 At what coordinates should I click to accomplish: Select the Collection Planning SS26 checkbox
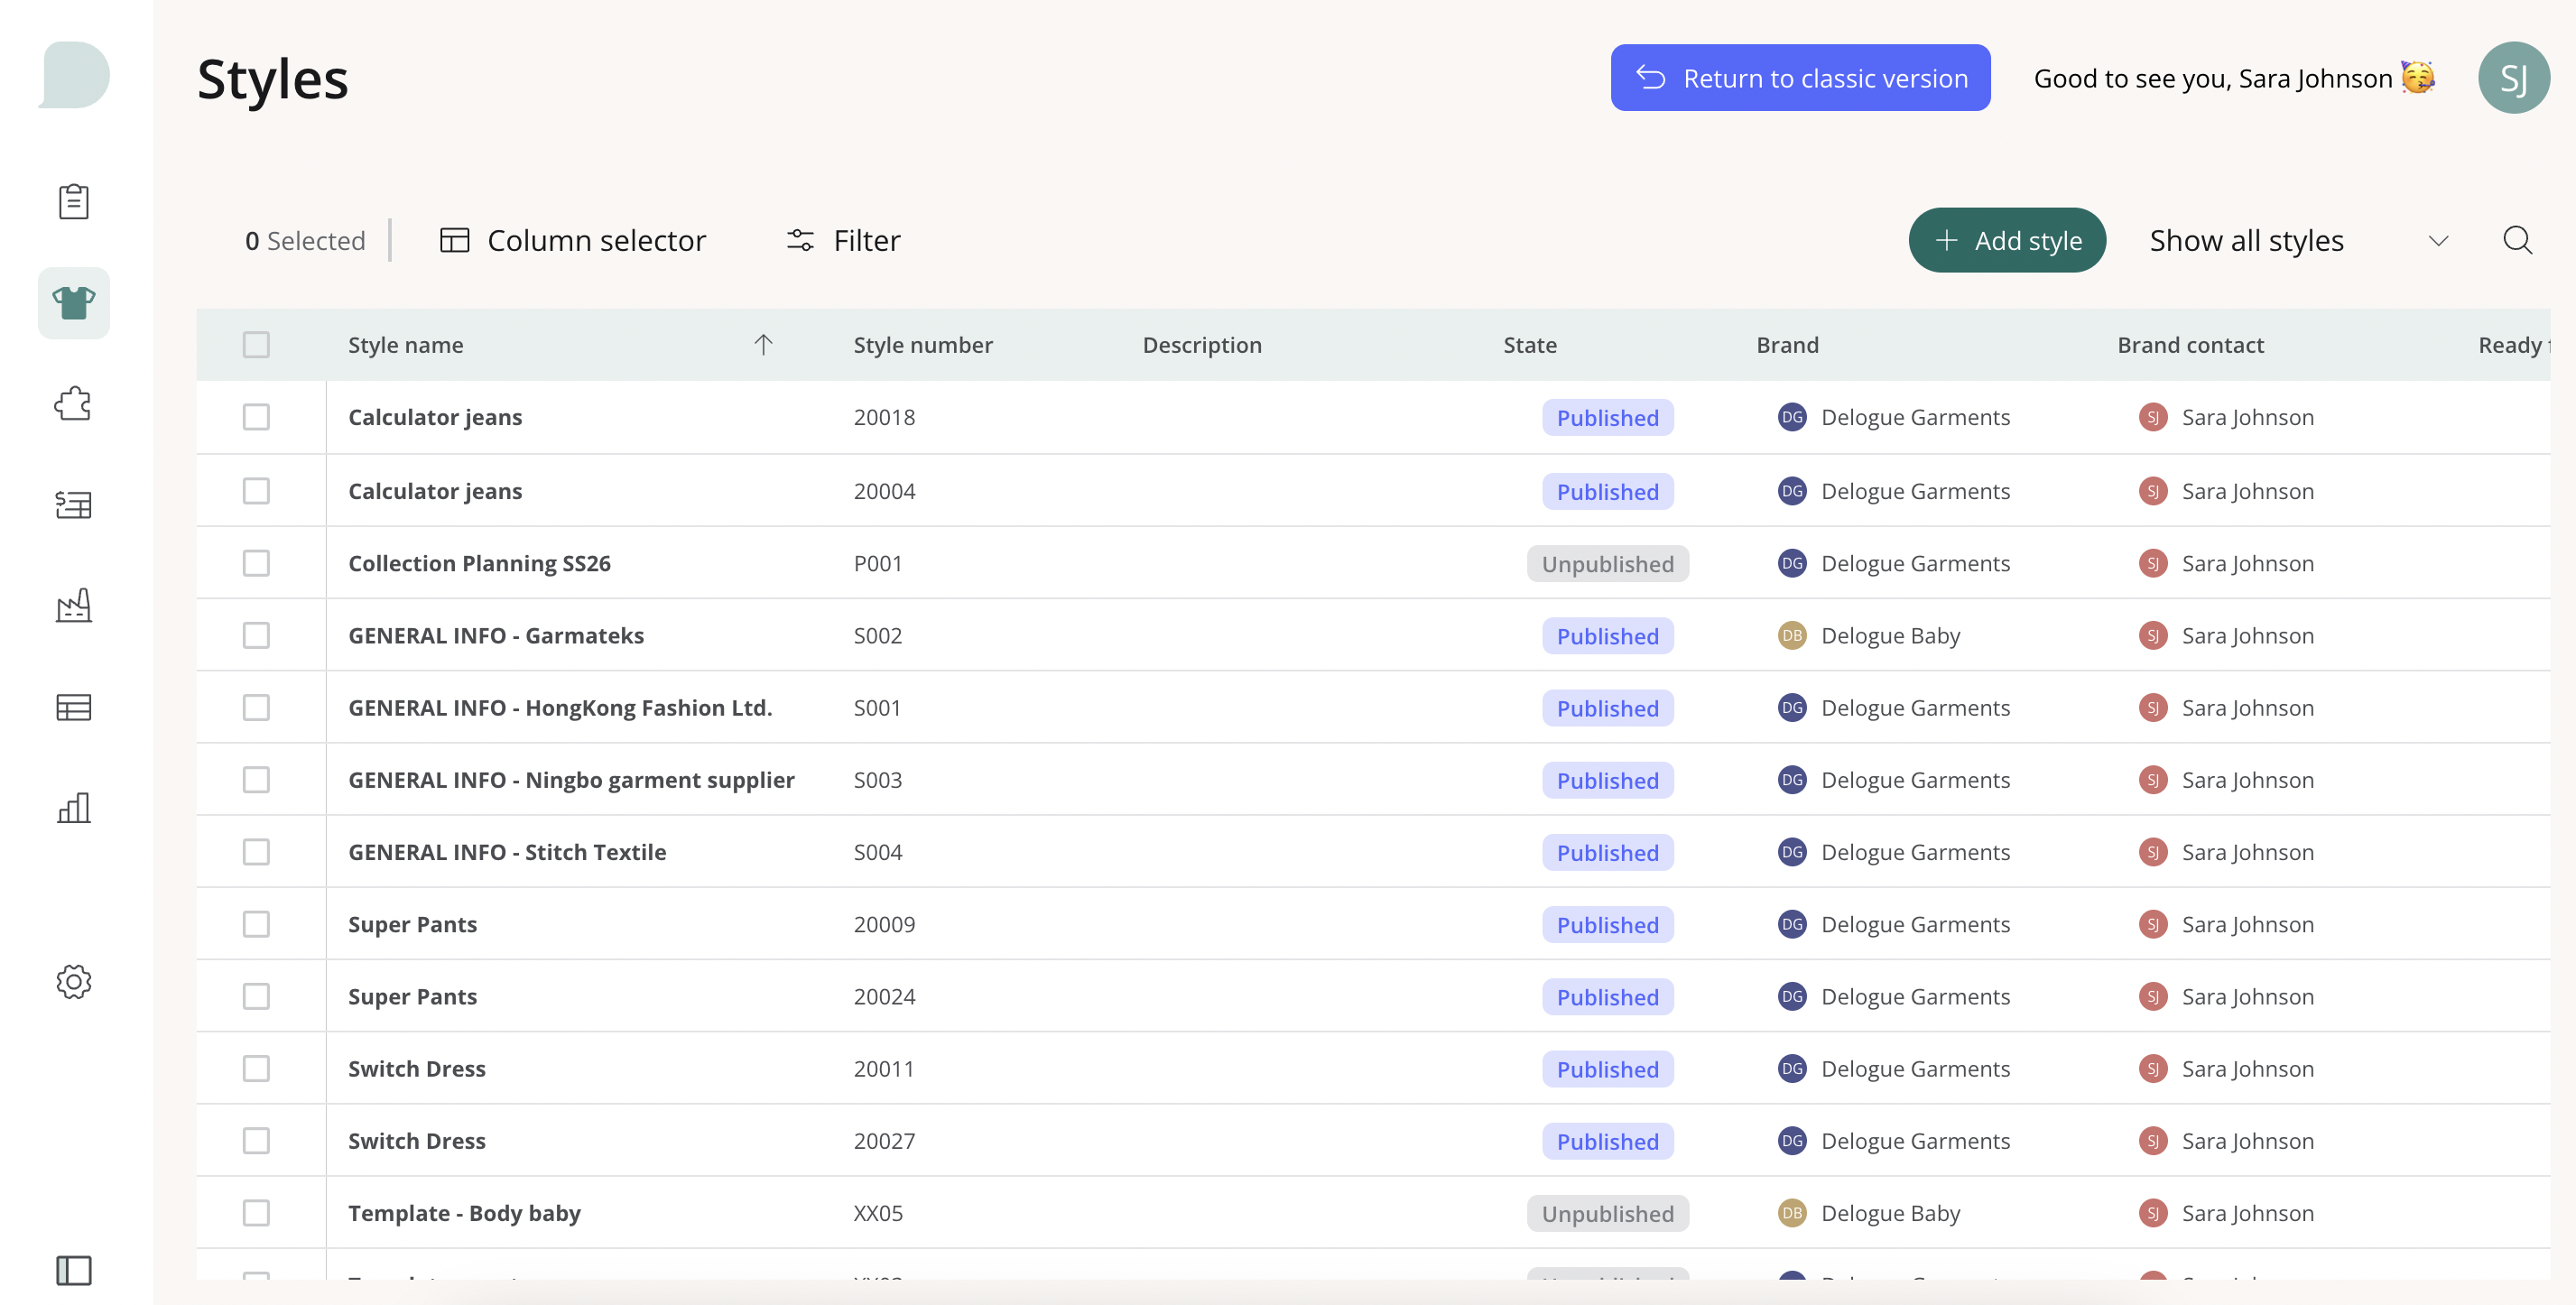coord(256,563)
